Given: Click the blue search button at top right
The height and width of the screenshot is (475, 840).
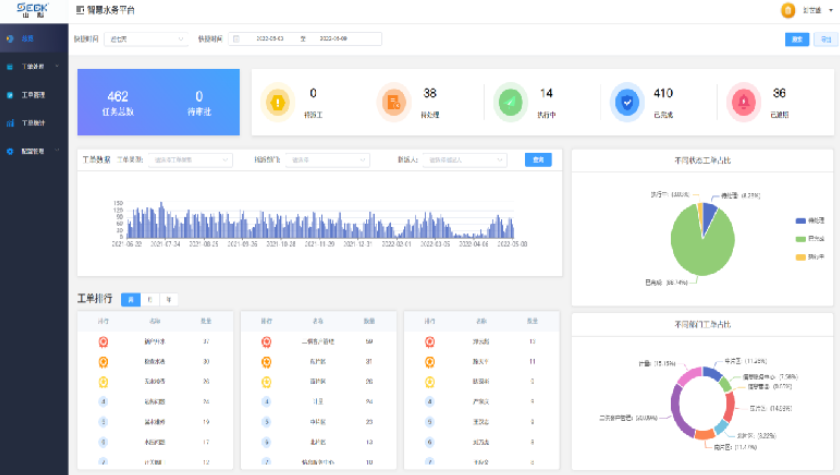Looking at the screenshot, I should (x=797, y=39).
